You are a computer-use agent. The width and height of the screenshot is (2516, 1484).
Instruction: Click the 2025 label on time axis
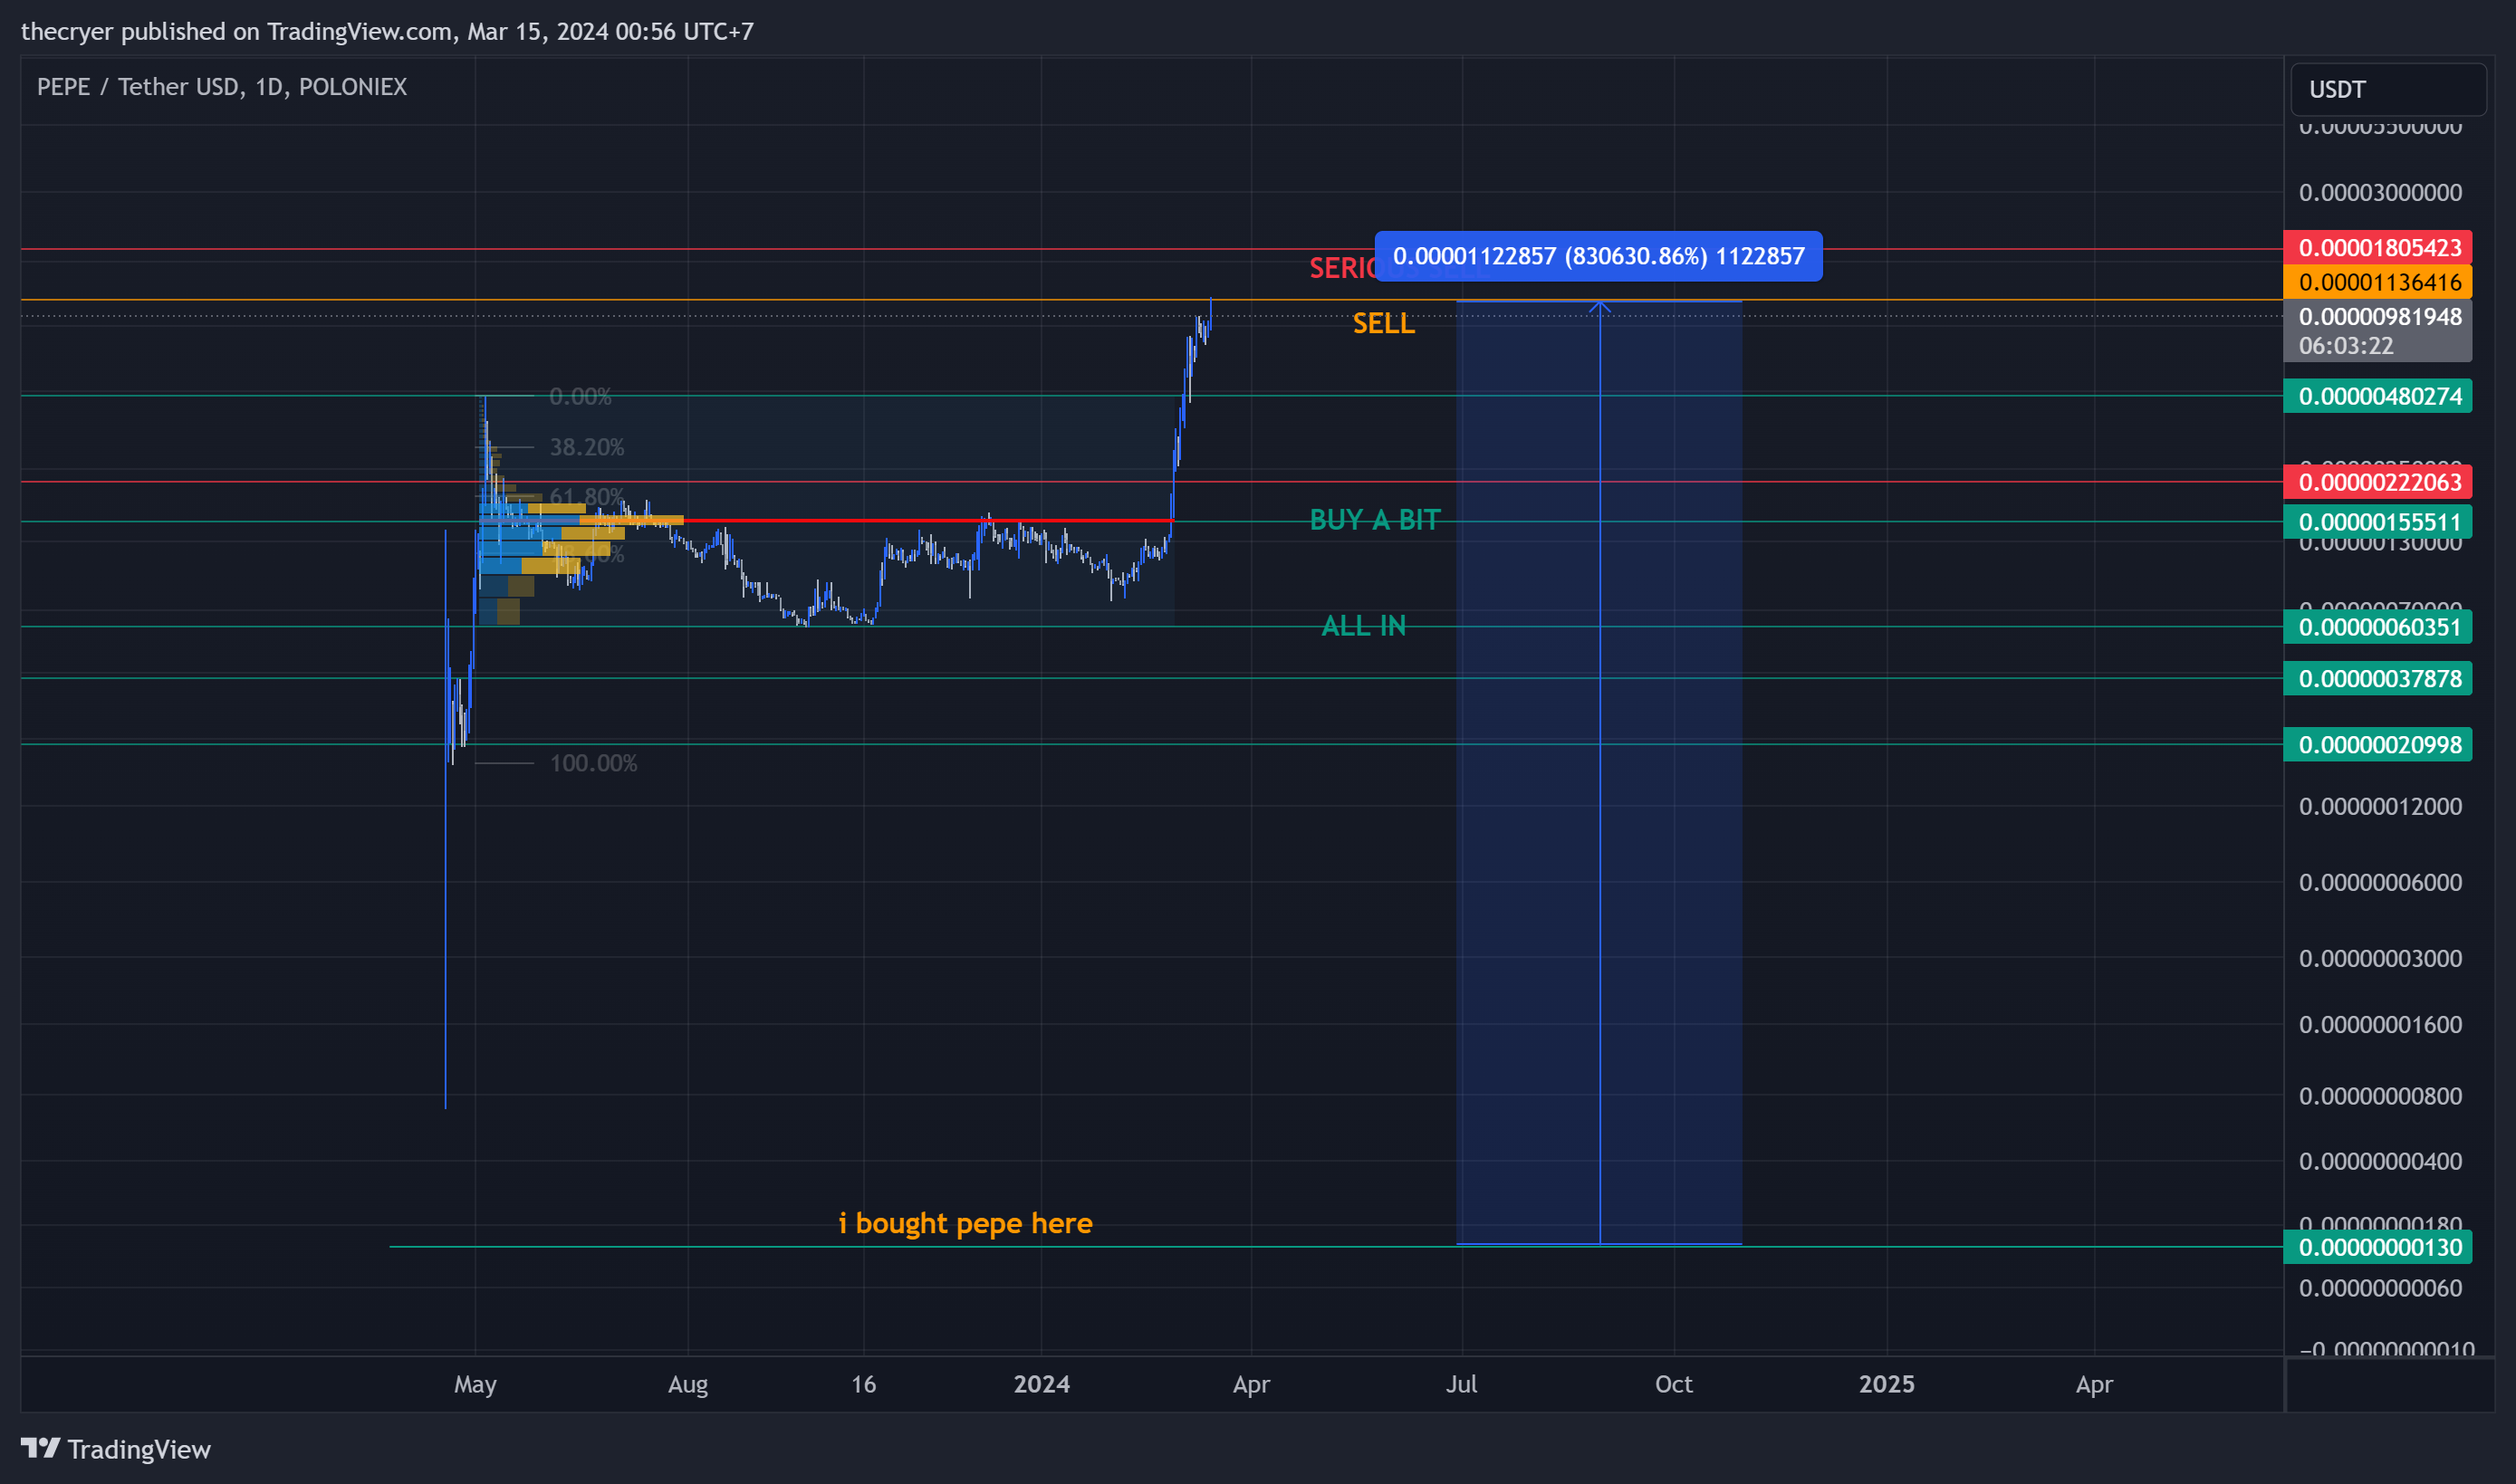[1886, 1384]
